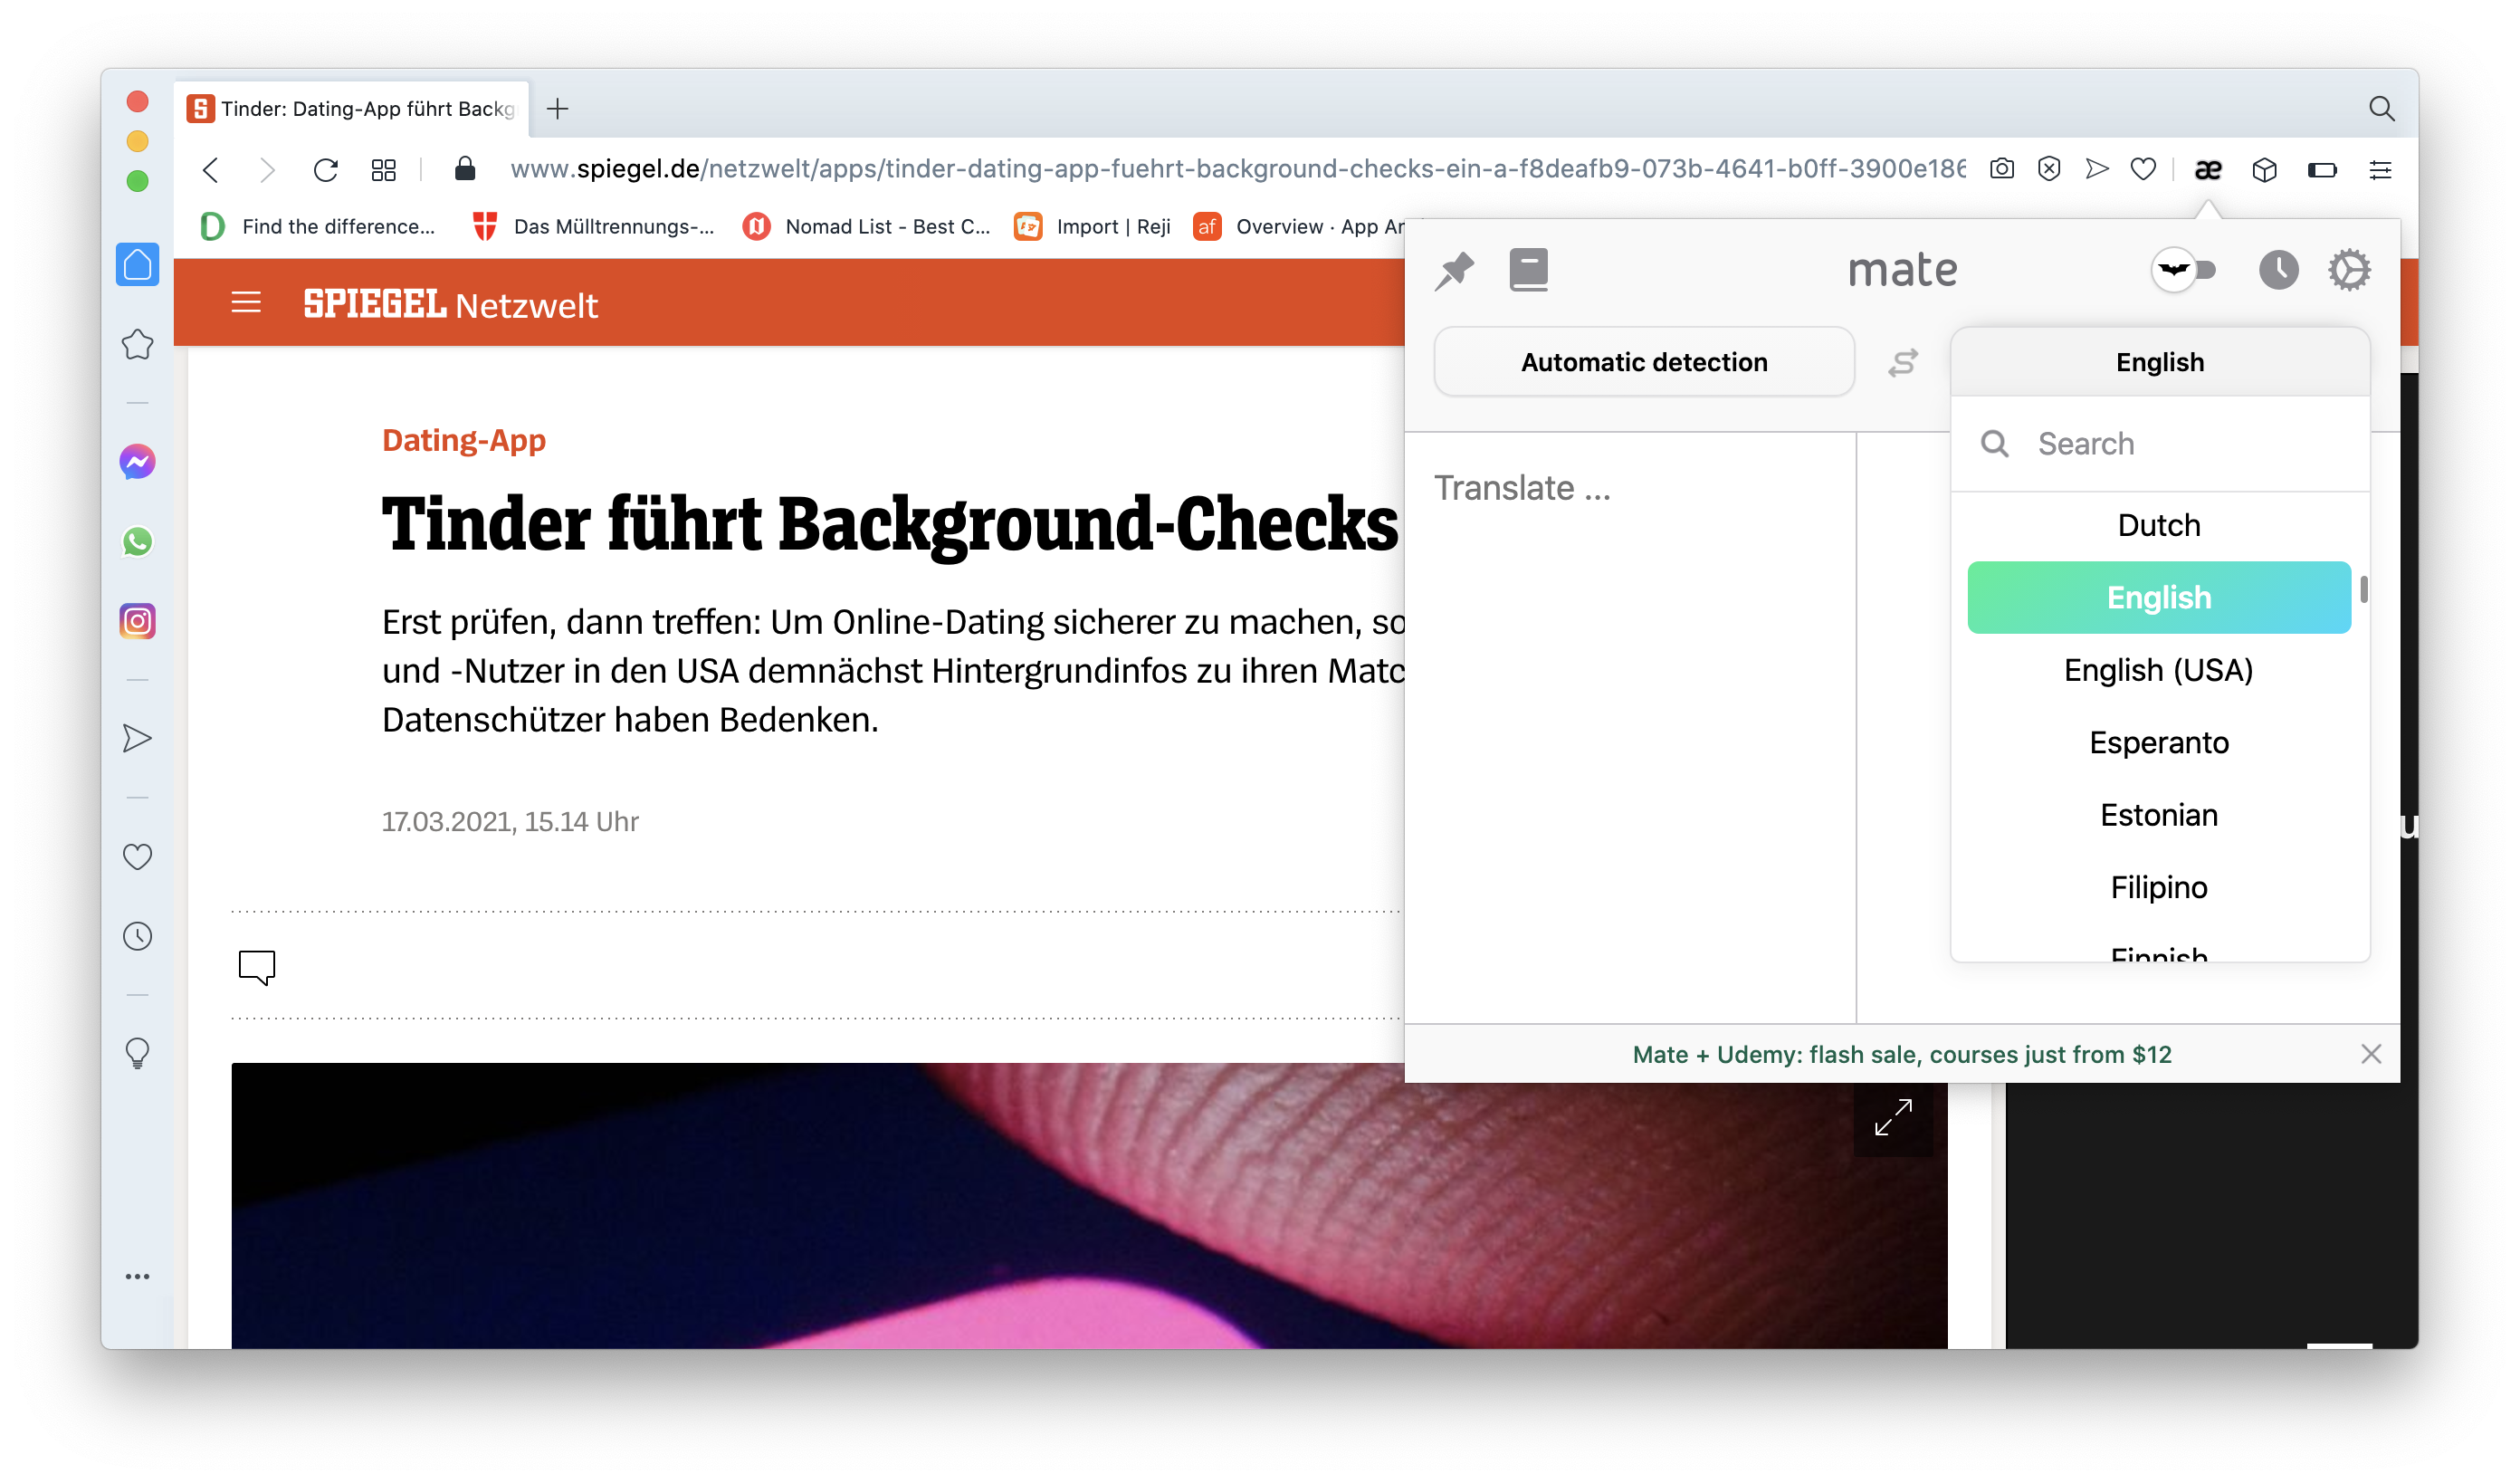Select Dutch from the language list
This screenshot has width=2520, height=1483.
pyautogui.click(x=2158, y=525)
